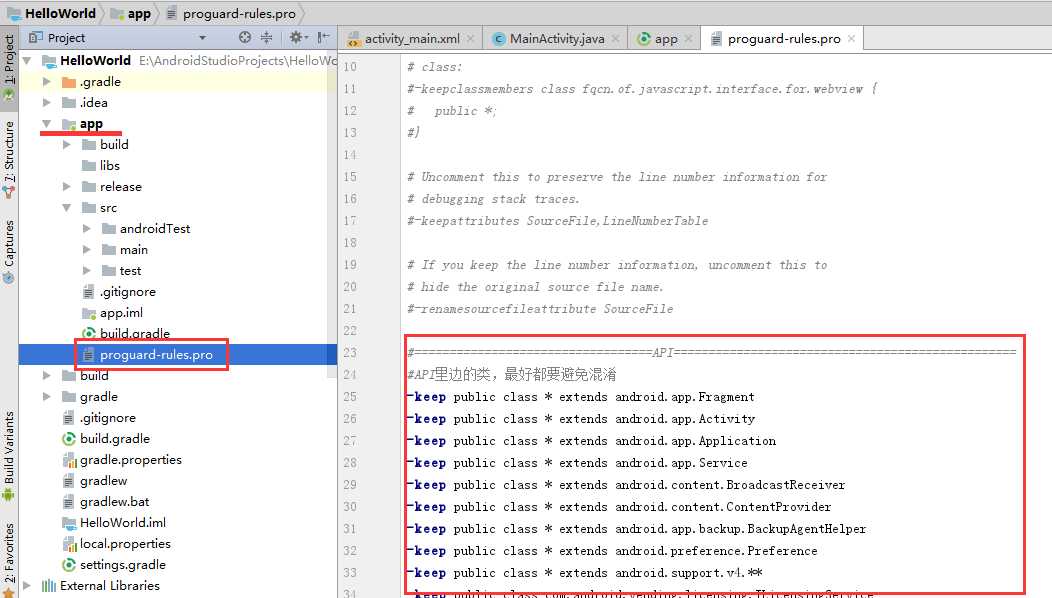Click the HelloWorld.iml file icon
This screenshot has width=1052, height=598.
tap(68, 523)
